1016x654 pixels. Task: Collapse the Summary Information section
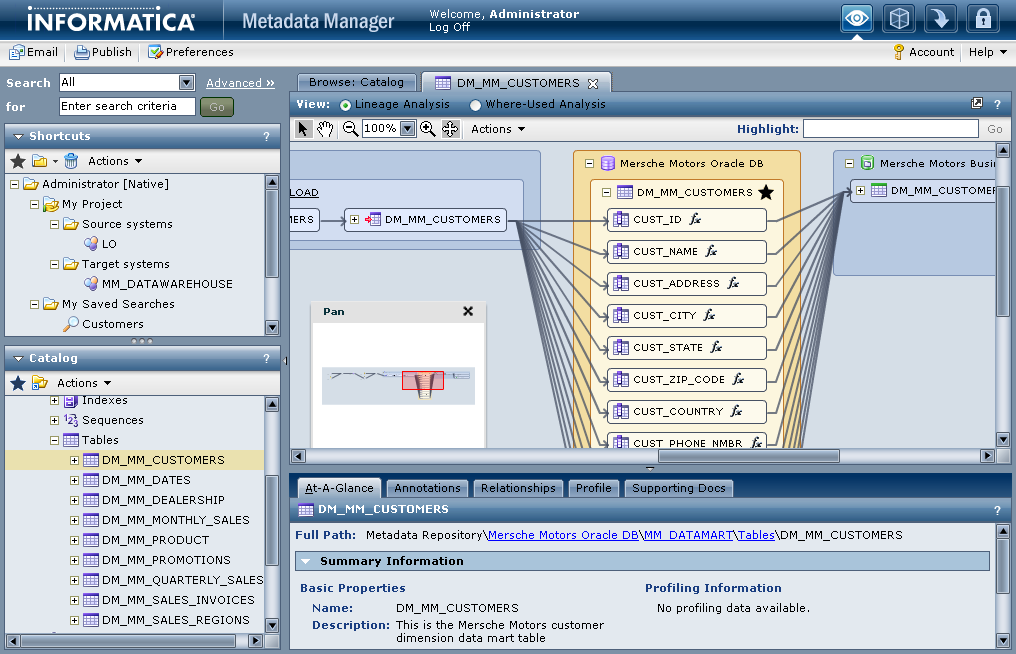click(306, 562)
